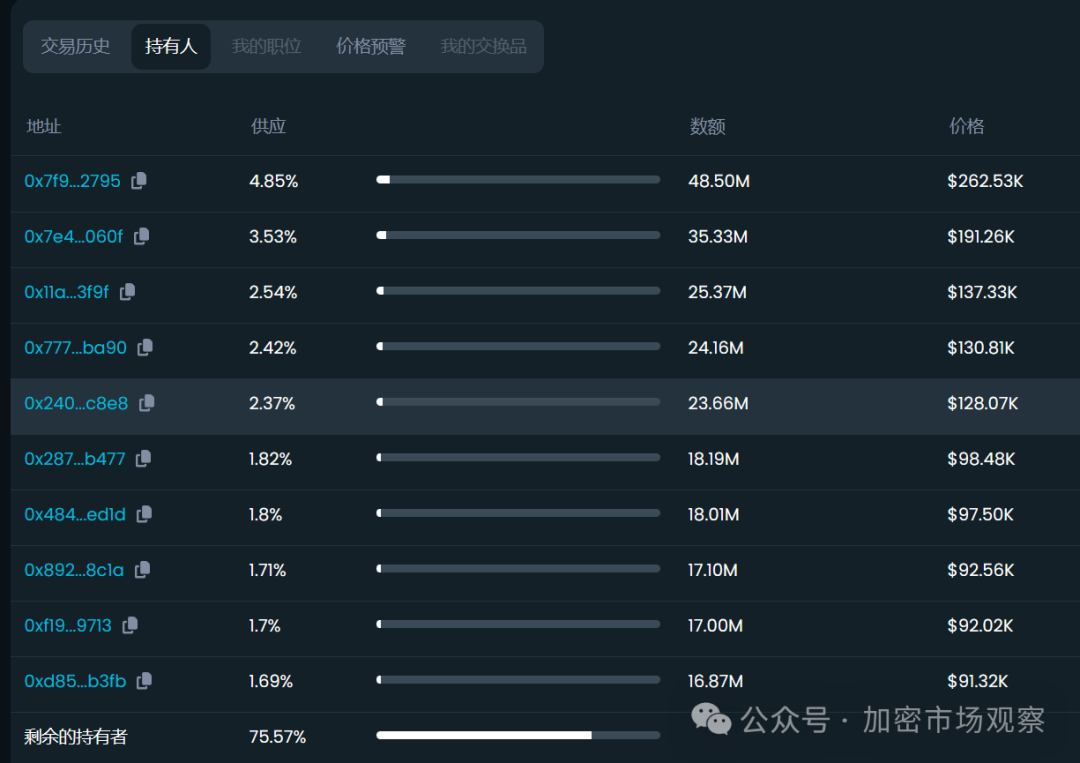
Task: Copy address 0x240...c8e8
Action: point(147,403)
